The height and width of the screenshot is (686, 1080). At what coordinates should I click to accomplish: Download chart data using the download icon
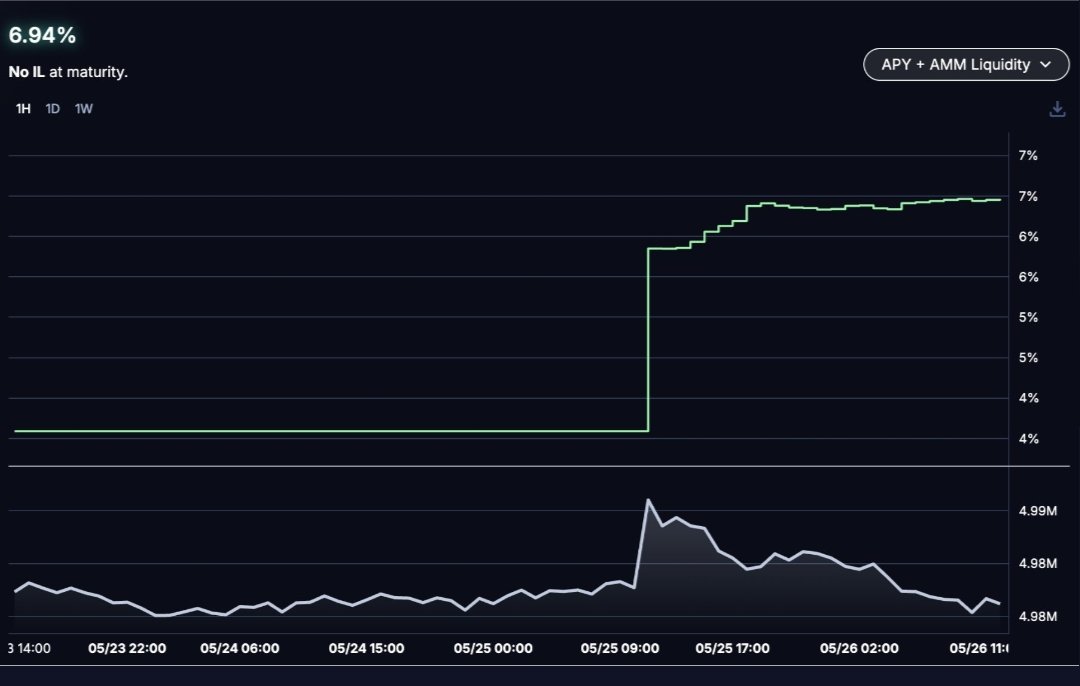tap(1057, 109)
